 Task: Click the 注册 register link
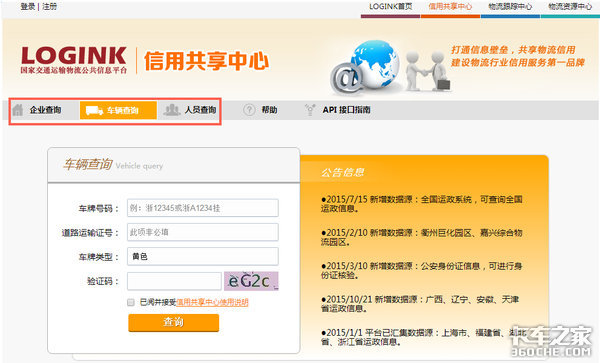coord(50,7)
